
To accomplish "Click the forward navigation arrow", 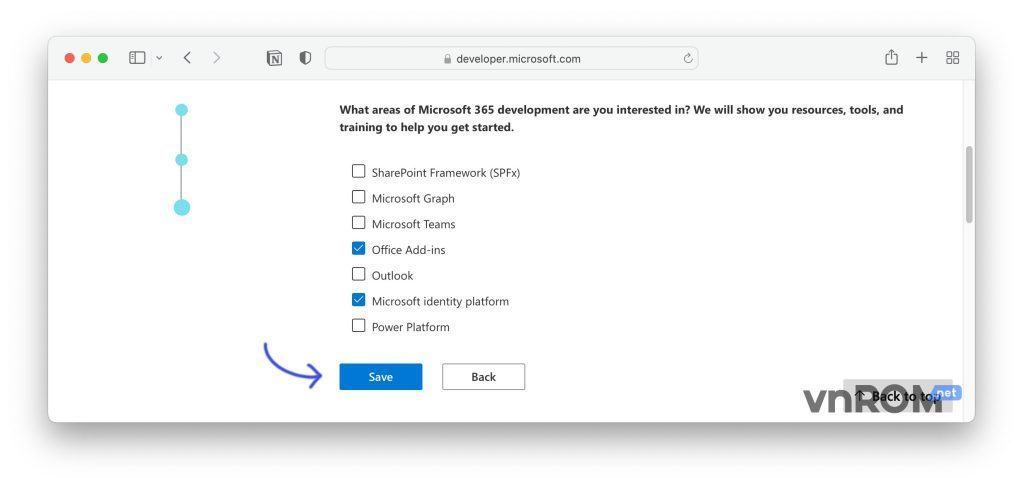I will click(x=217, y=58).
